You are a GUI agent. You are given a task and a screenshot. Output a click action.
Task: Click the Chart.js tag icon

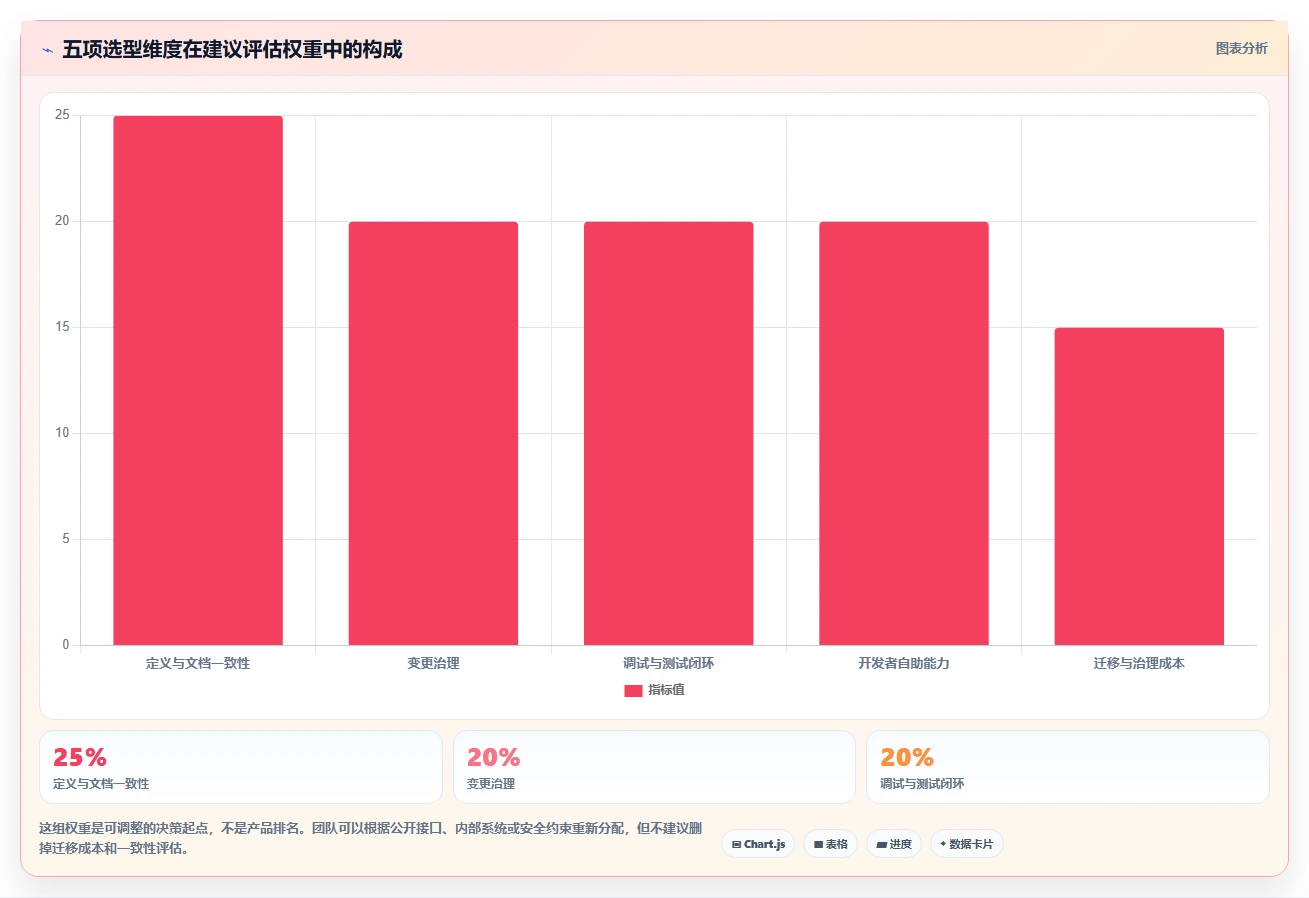(x=736, y=844)
